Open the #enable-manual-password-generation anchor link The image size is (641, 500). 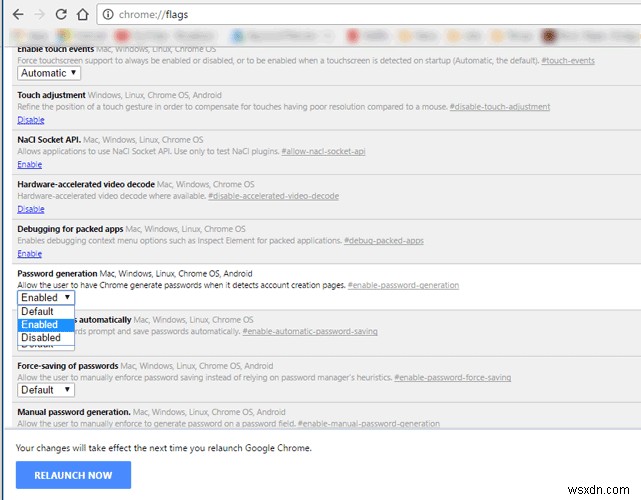(x=369, y=424)
